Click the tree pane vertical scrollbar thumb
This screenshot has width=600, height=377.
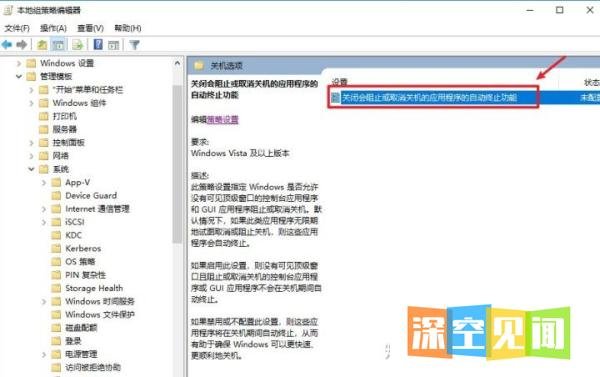point(177,164)
